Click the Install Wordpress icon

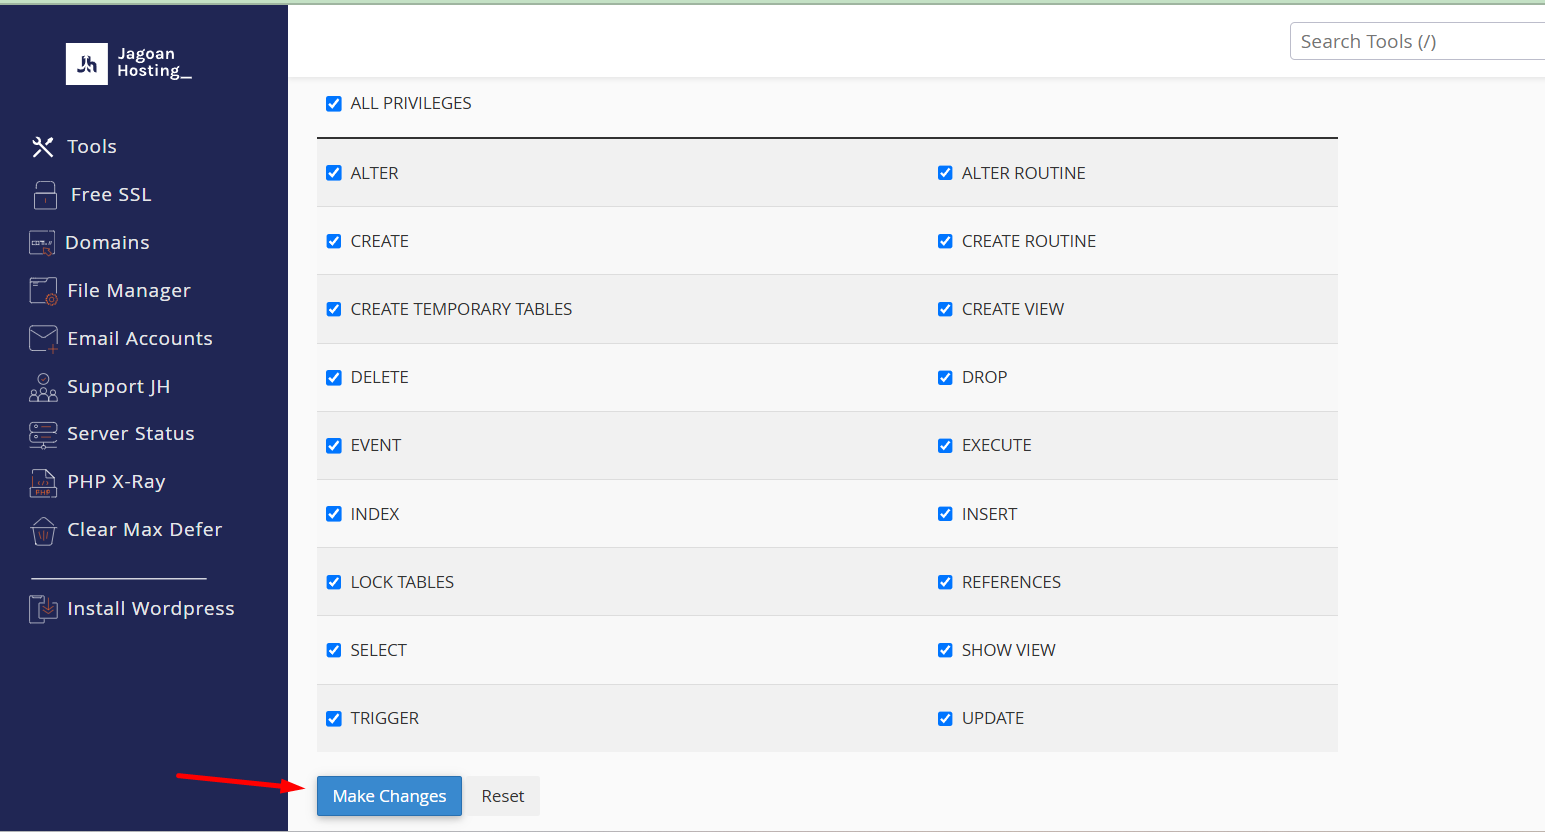point(42,608)
